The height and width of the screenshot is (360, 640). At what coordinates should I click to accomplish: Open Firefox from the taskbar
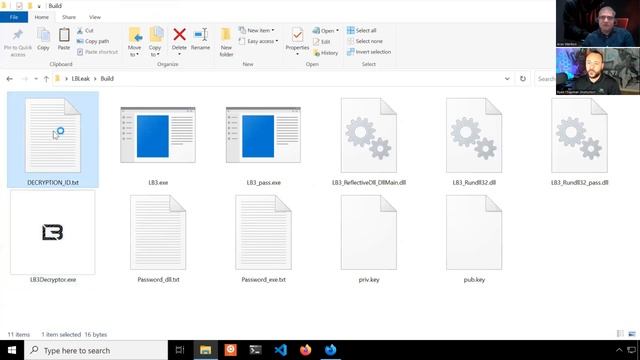click(305, 350)
